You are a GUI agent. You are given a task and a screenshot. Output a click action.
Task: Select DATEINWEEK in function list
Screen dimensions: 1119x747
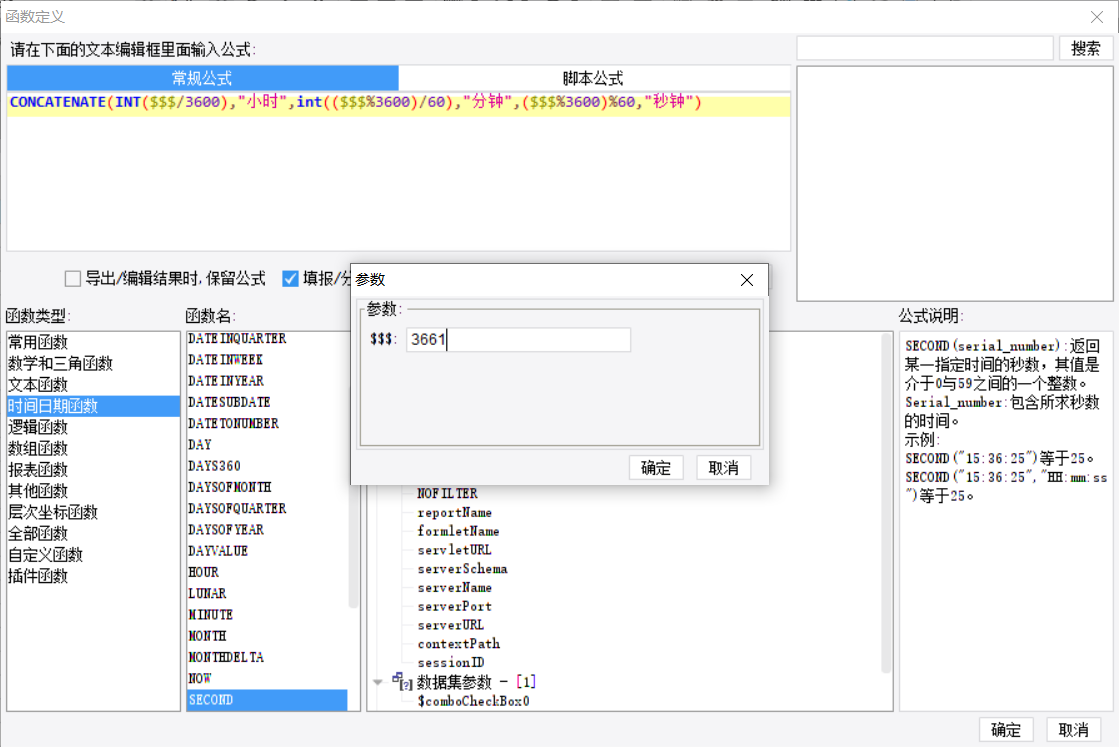pos(267,360)
